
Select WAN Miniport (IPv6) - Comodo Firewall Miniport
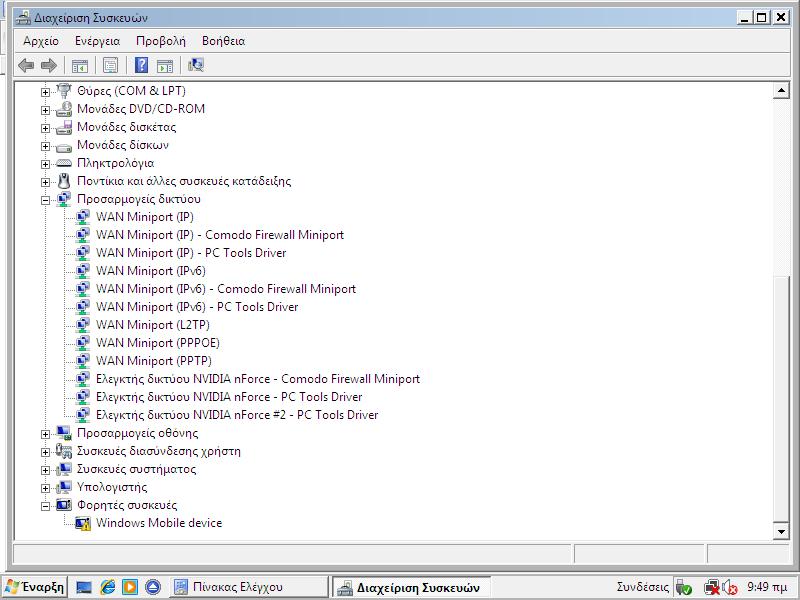(x=226, y=289)
